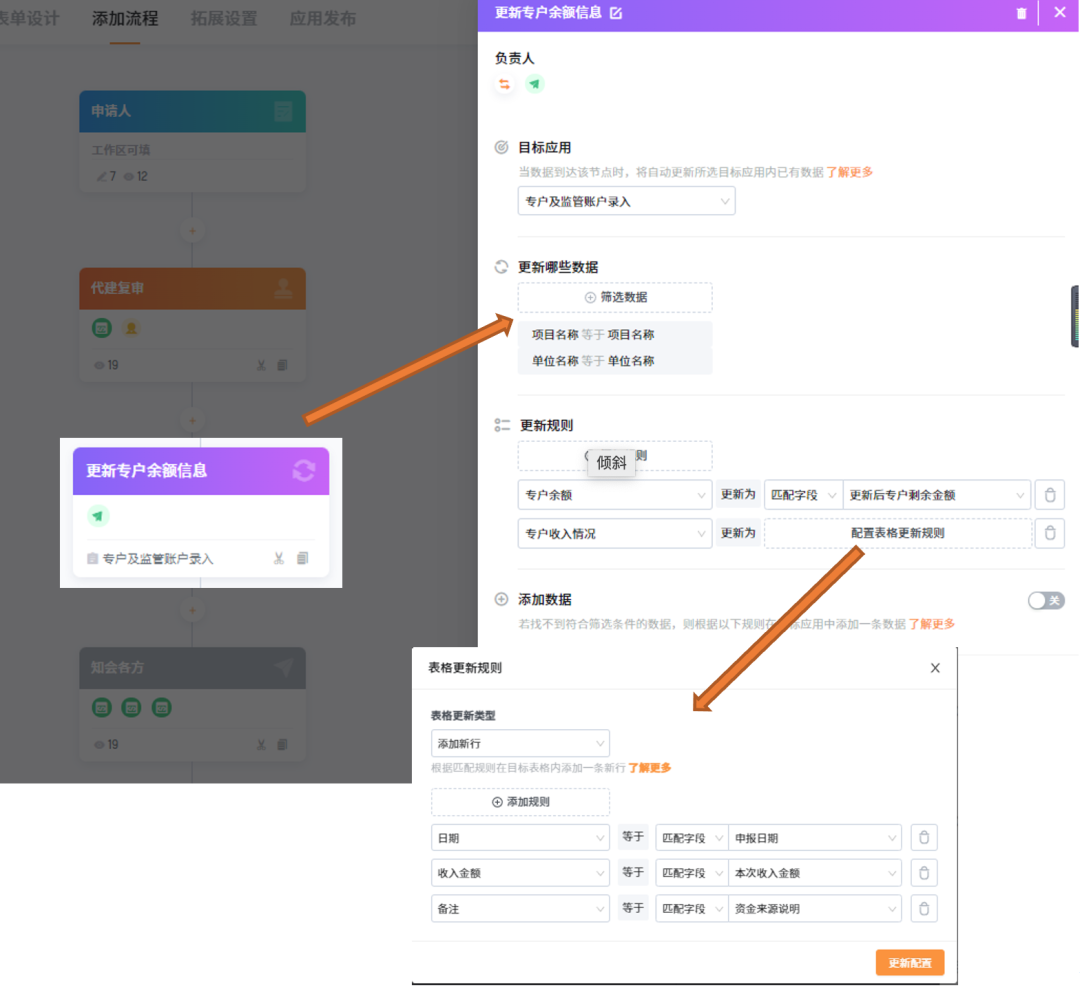Delete the 专户余额 update rule row

tap(1049, 495)
